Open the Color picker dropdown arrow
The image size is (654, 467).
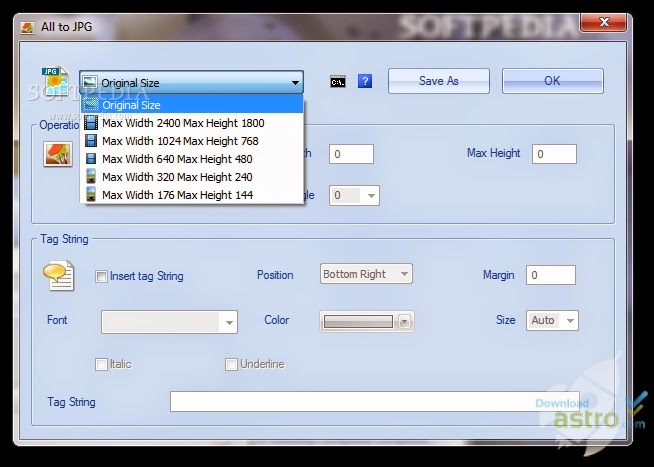point(404,321)
